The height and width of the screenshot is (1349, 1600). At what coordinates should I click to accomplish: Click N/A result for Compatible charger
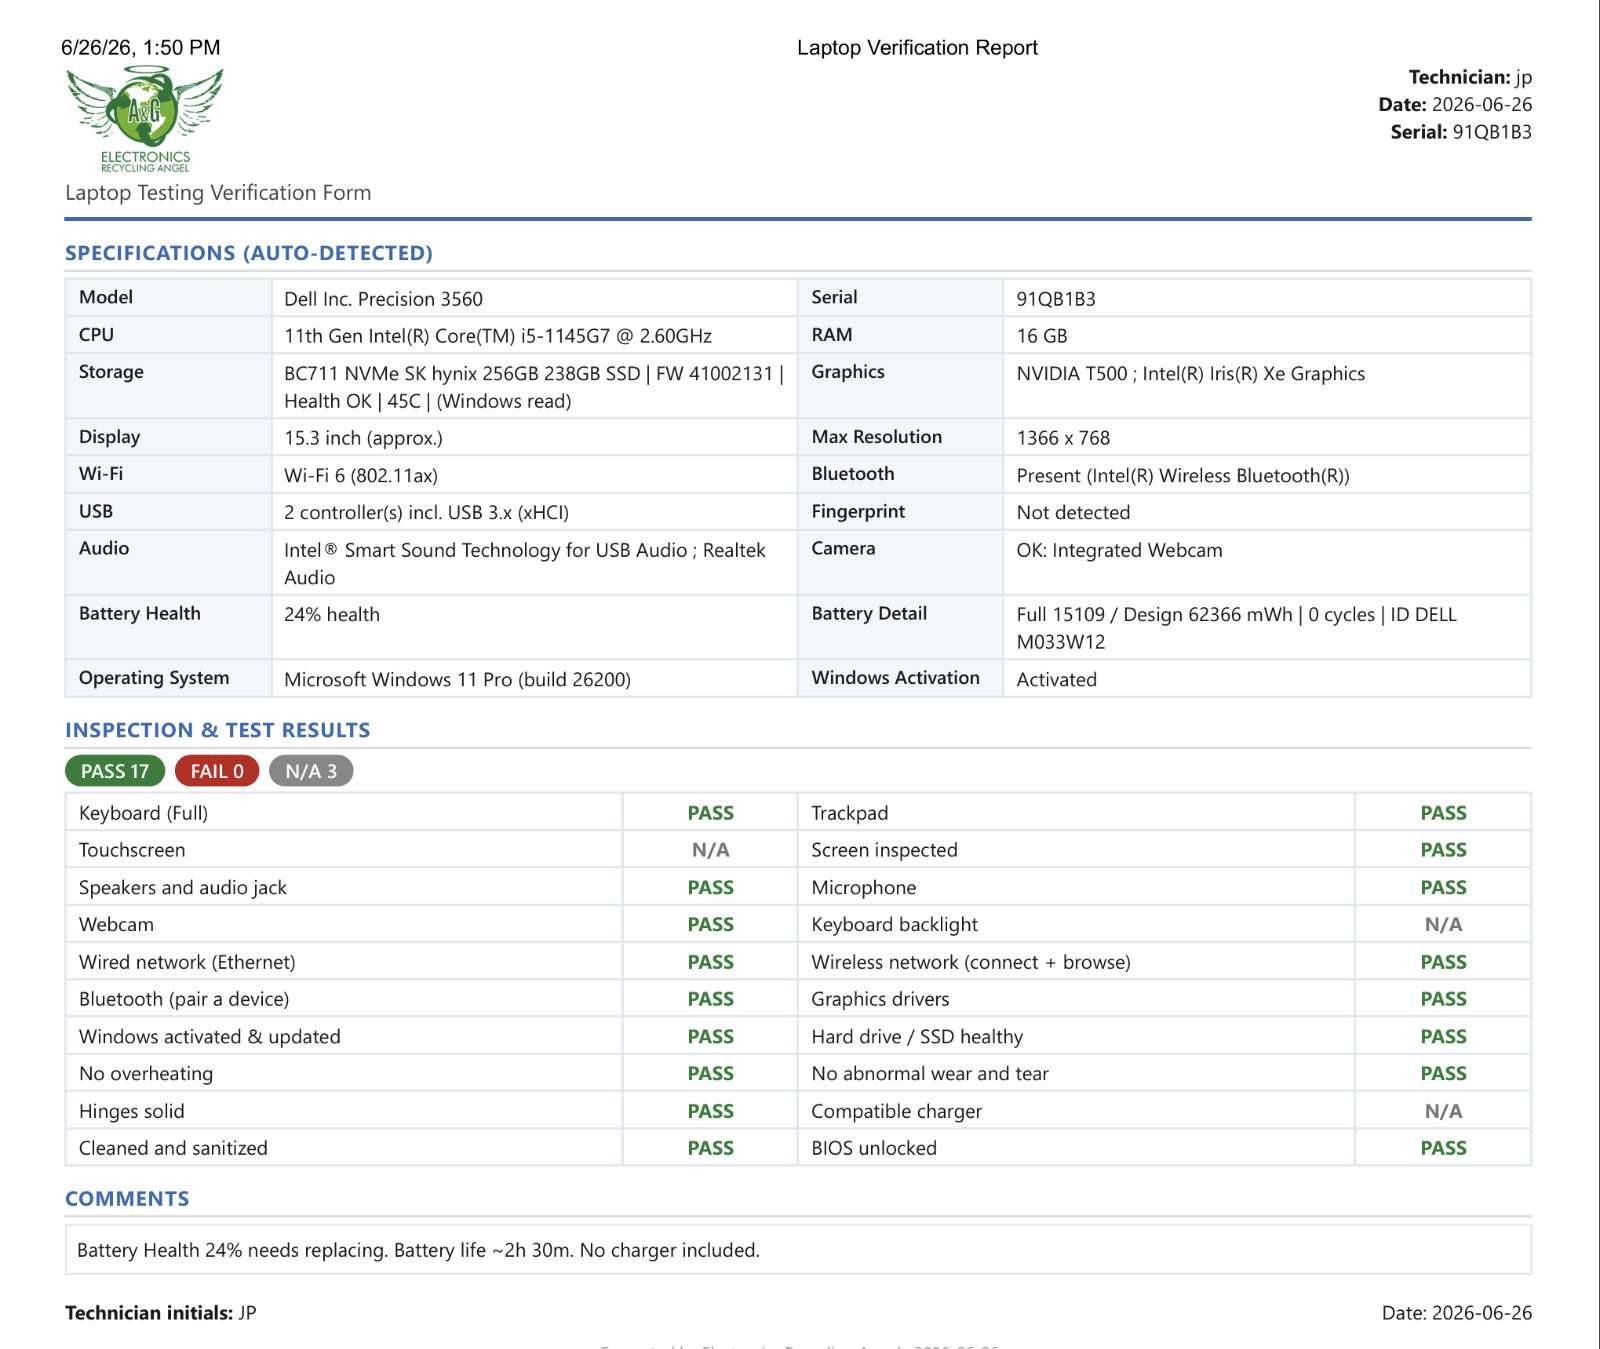click(x=1444, y=1111)
